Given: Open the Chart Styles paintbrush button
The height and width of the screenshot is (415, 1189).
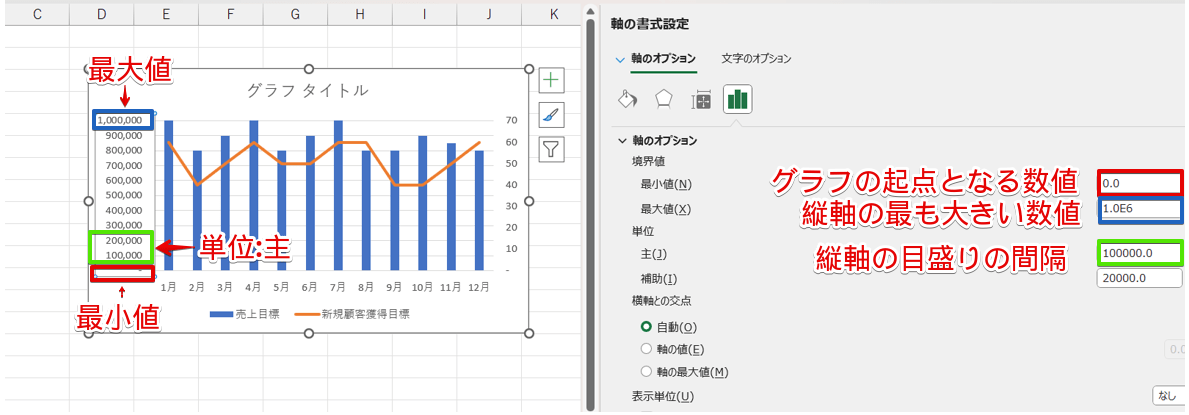Looking at the screenshot, I should [x=552, y=115].
